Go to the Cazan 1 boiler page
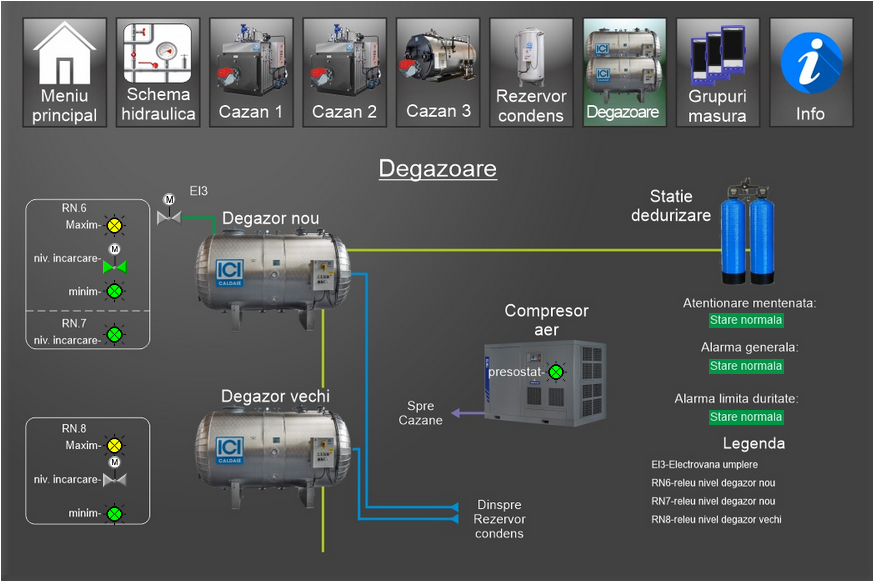The image size is (873, 581). point(251,72)
